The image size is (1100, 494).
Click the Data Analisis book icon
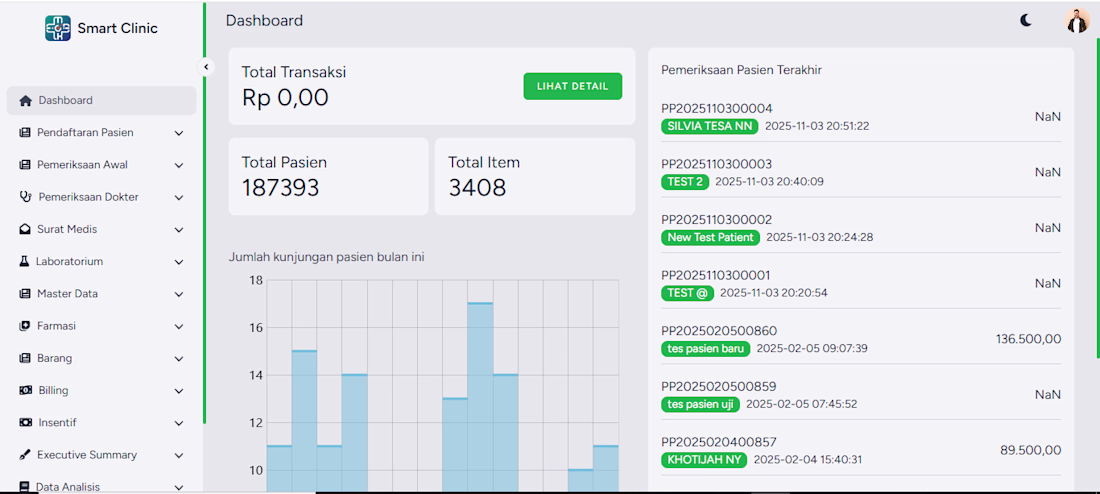pyautogui.click(x=24, y=486)
